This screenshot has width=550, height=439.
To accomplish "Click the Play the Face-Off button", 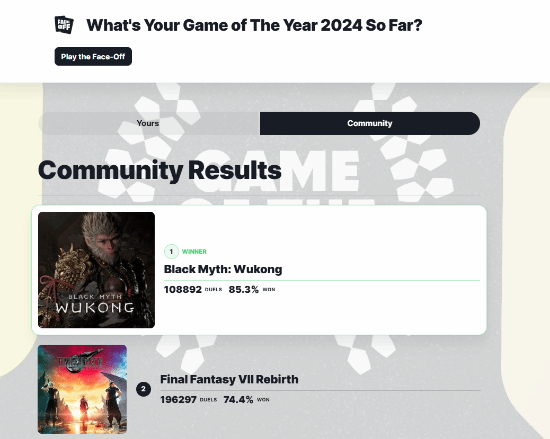I will [x=93, y=56].
